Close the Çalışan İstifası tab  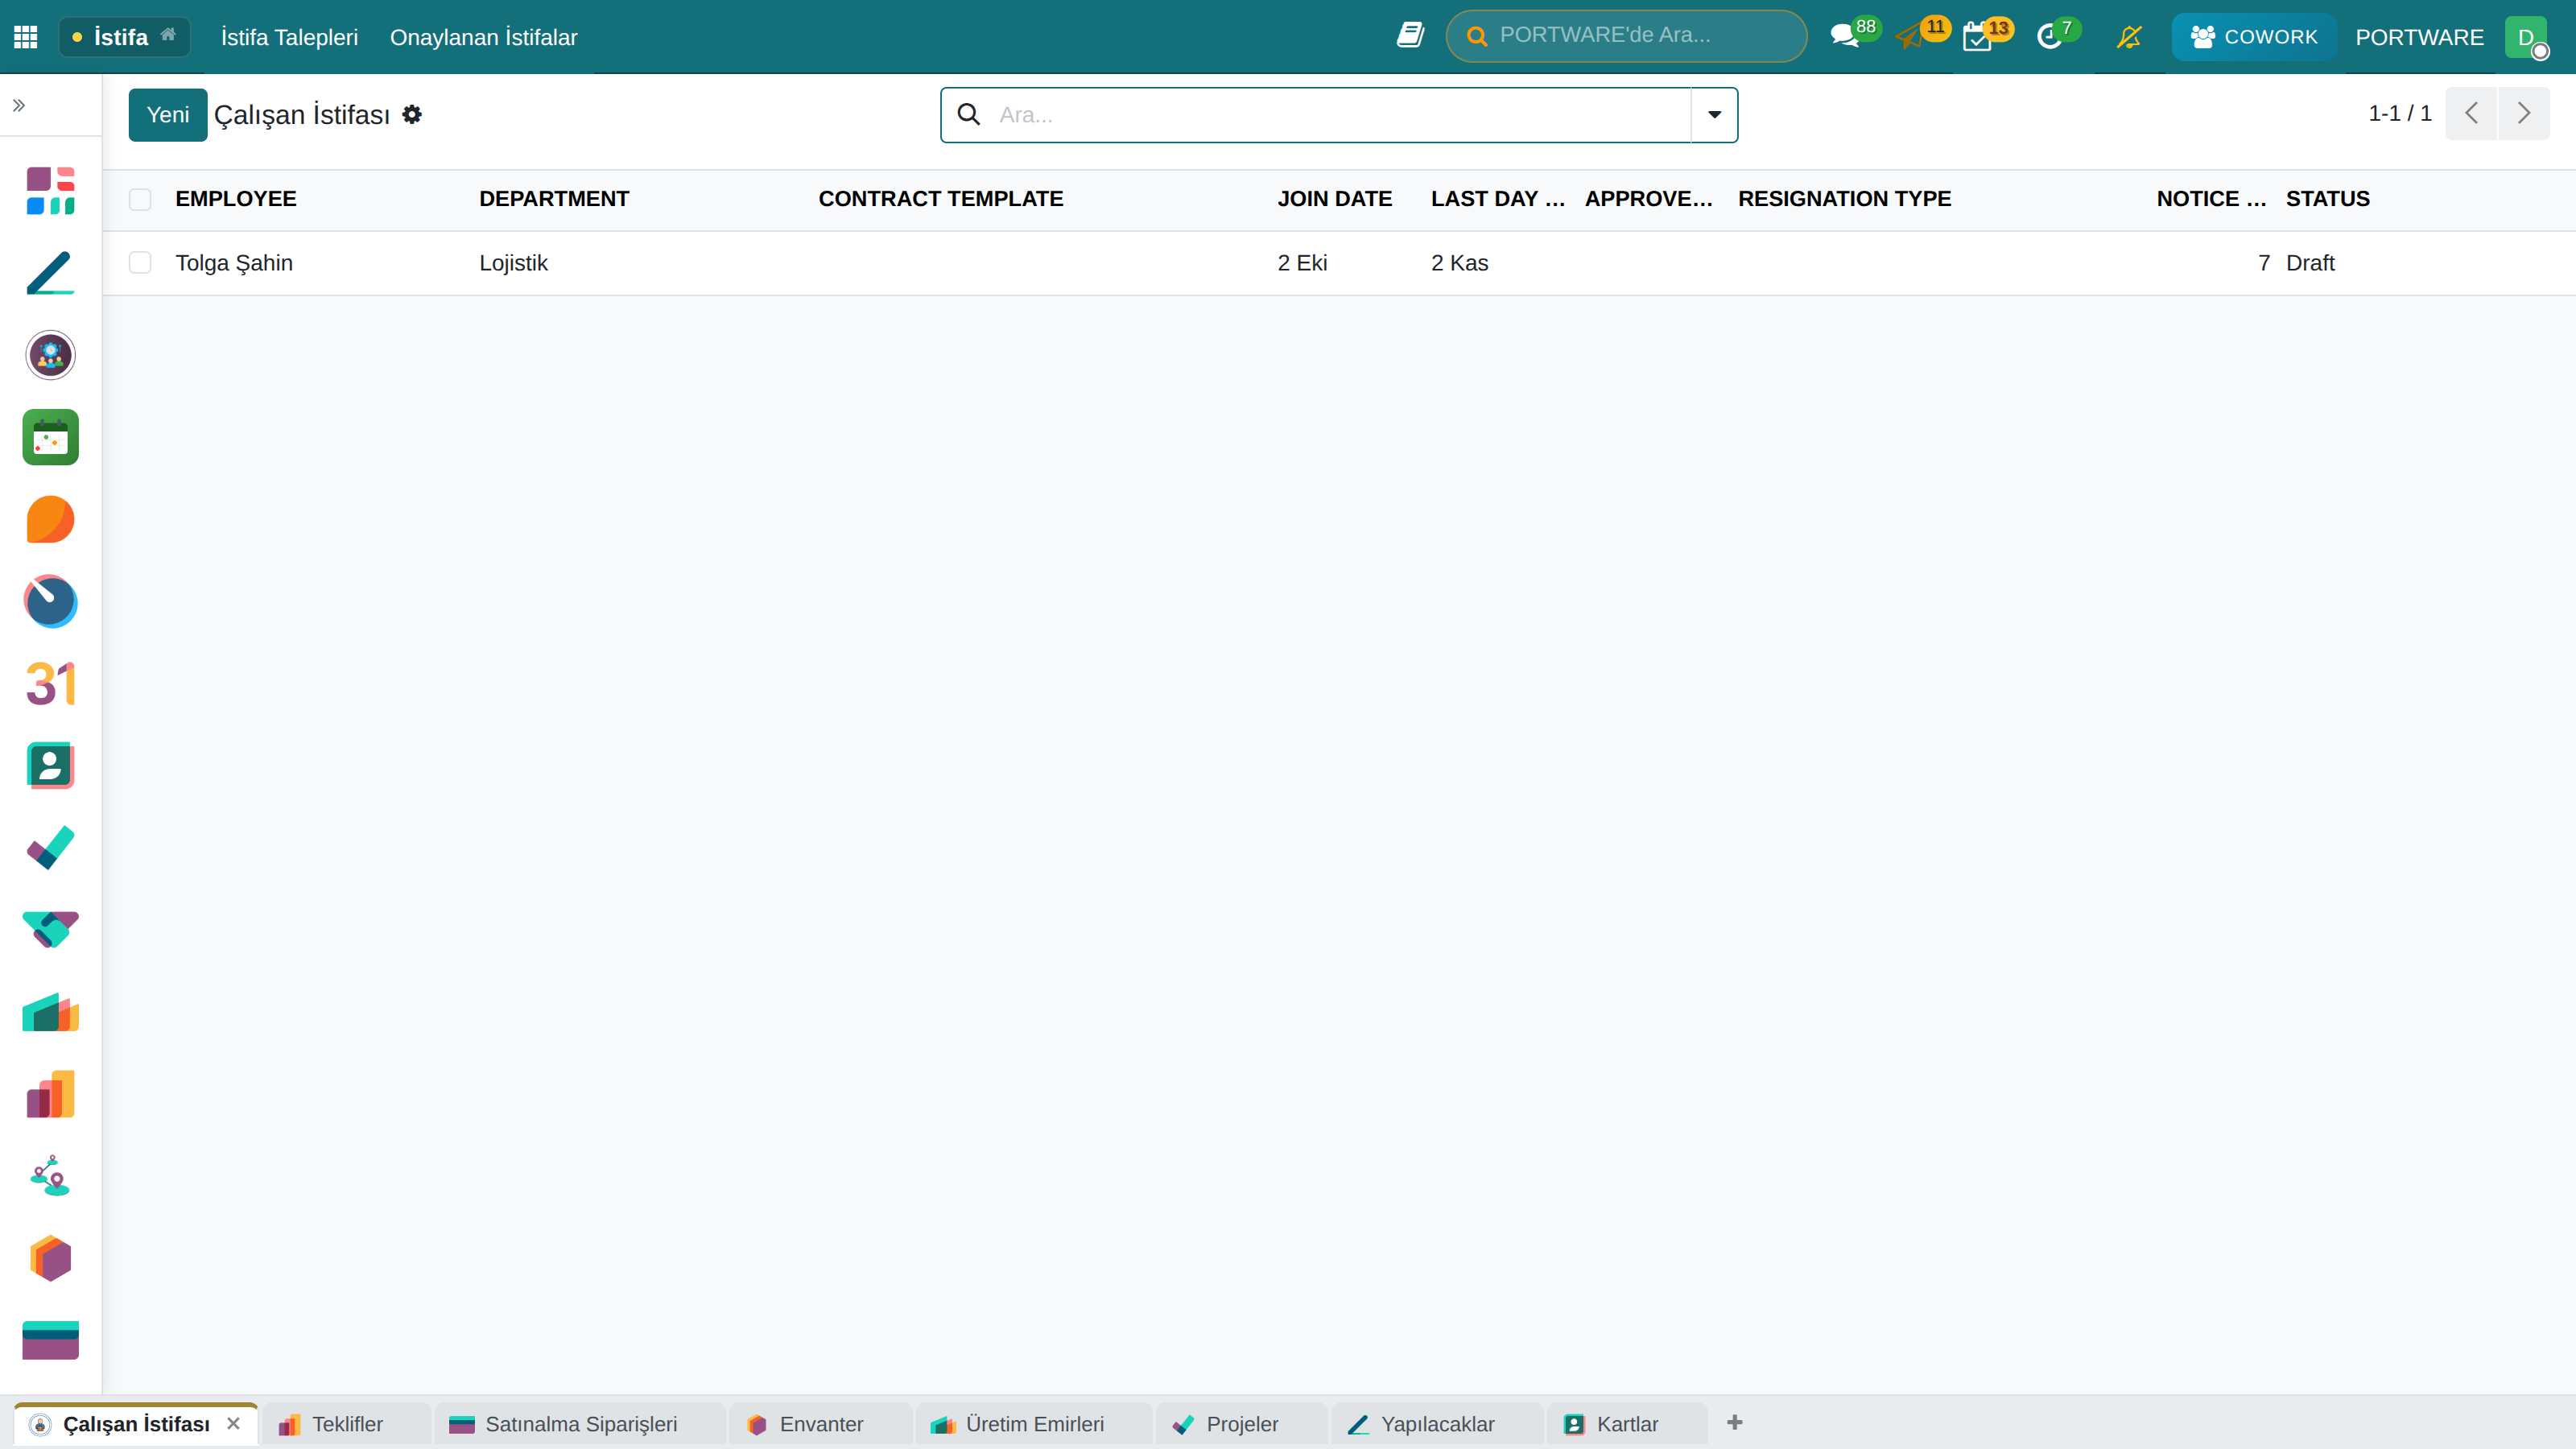[234, 1423]
